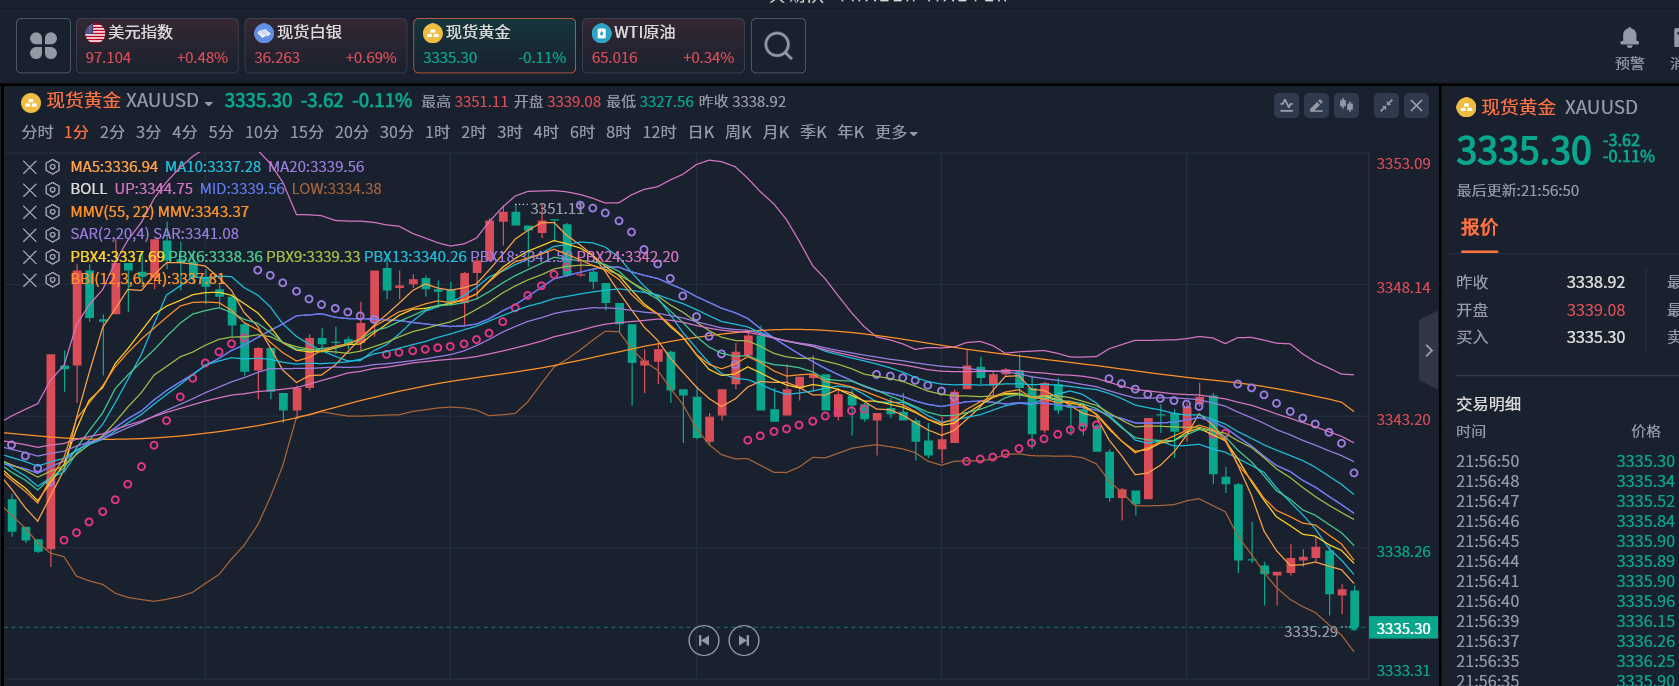Close the chart panel with X icon
The height and width of the screenshot is (686, 1679).
1416,105
